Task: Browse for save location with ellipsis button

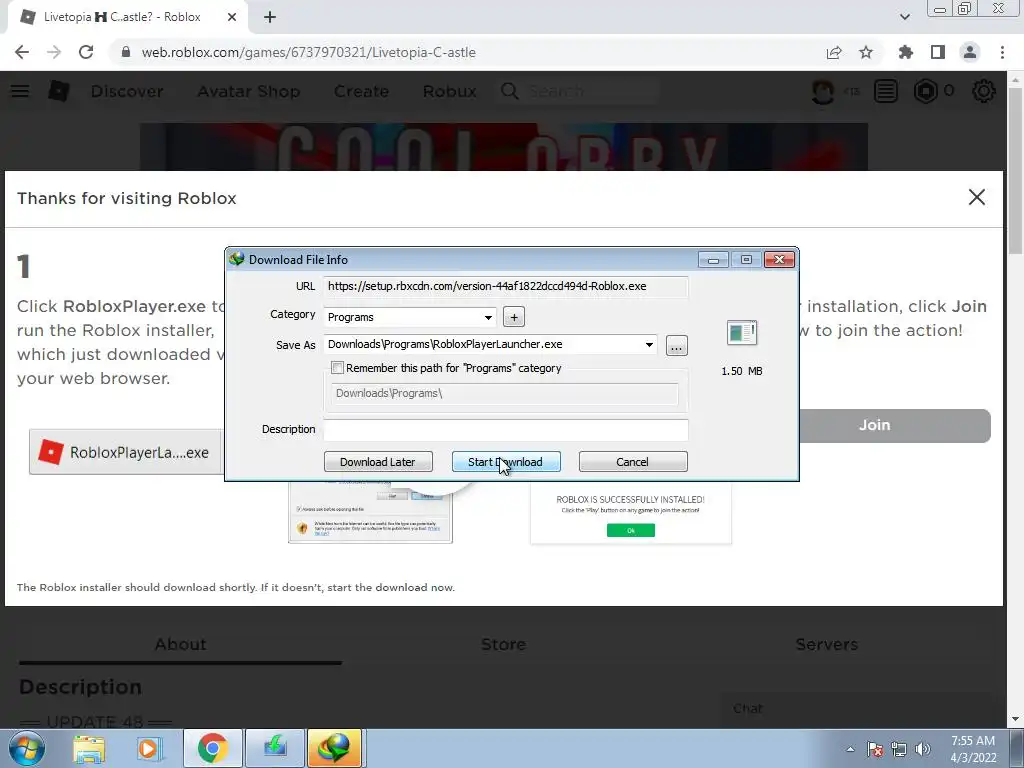Action: coord(677,345)
